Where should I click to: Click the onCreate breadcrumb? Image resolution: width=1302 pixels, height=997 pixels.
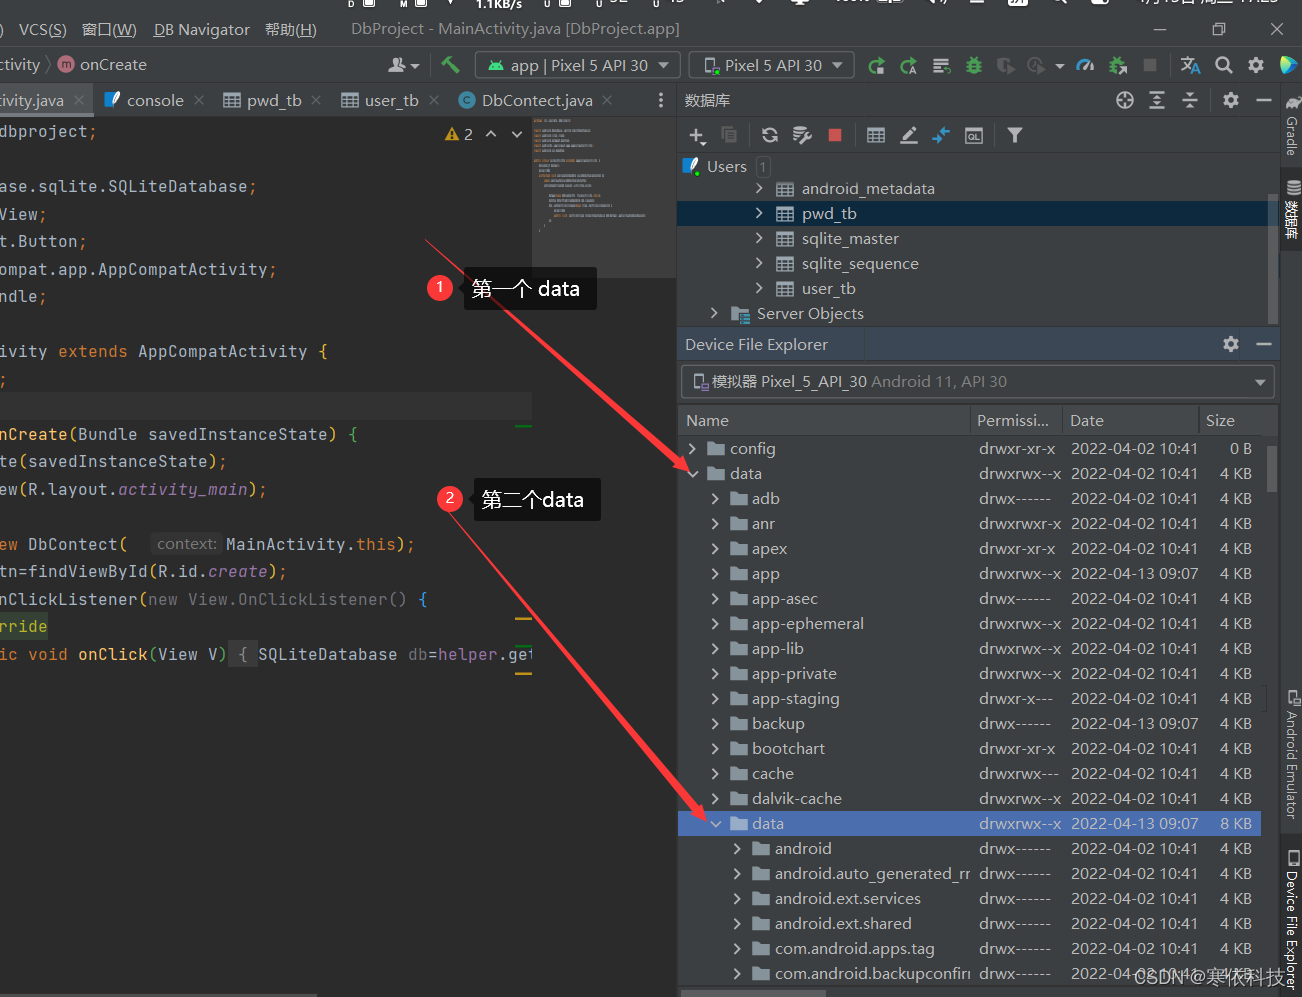(113, 65)
